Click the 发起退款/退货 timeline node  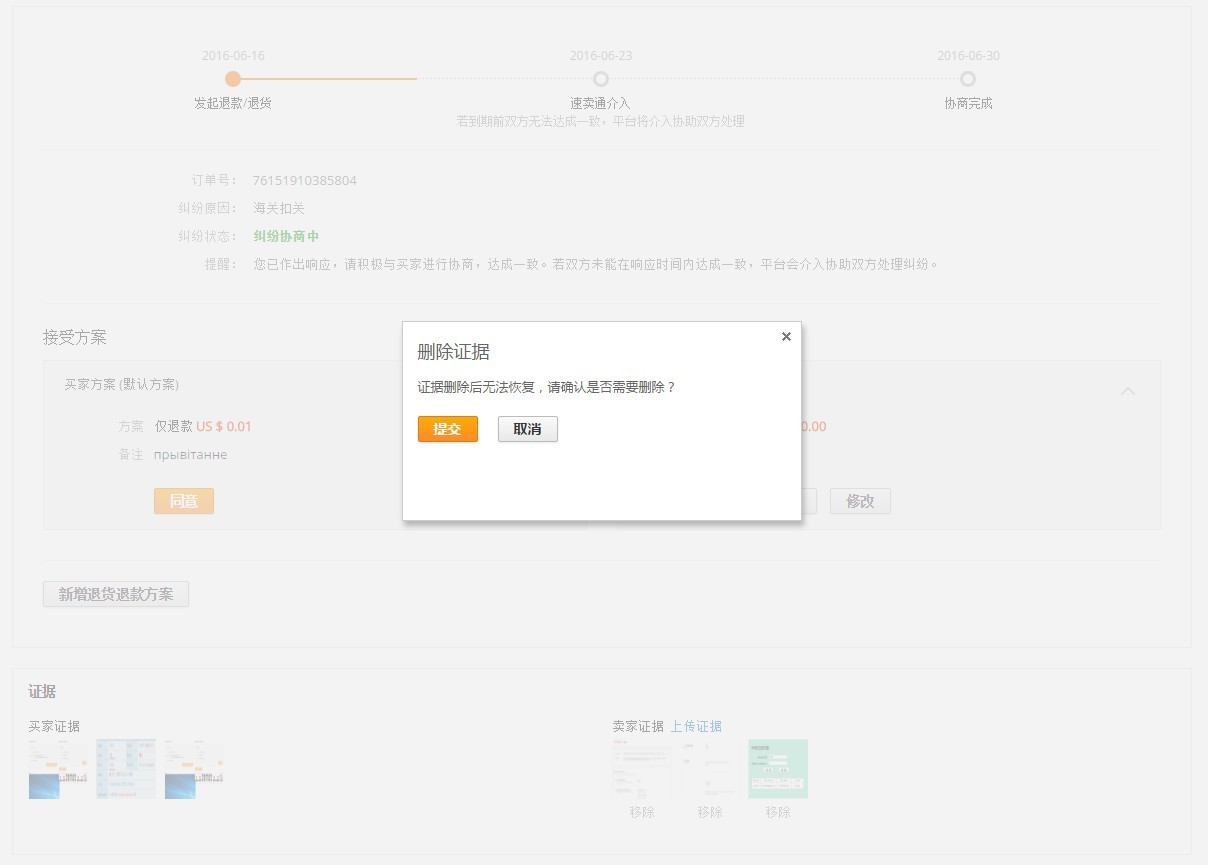tap(233, 78)
